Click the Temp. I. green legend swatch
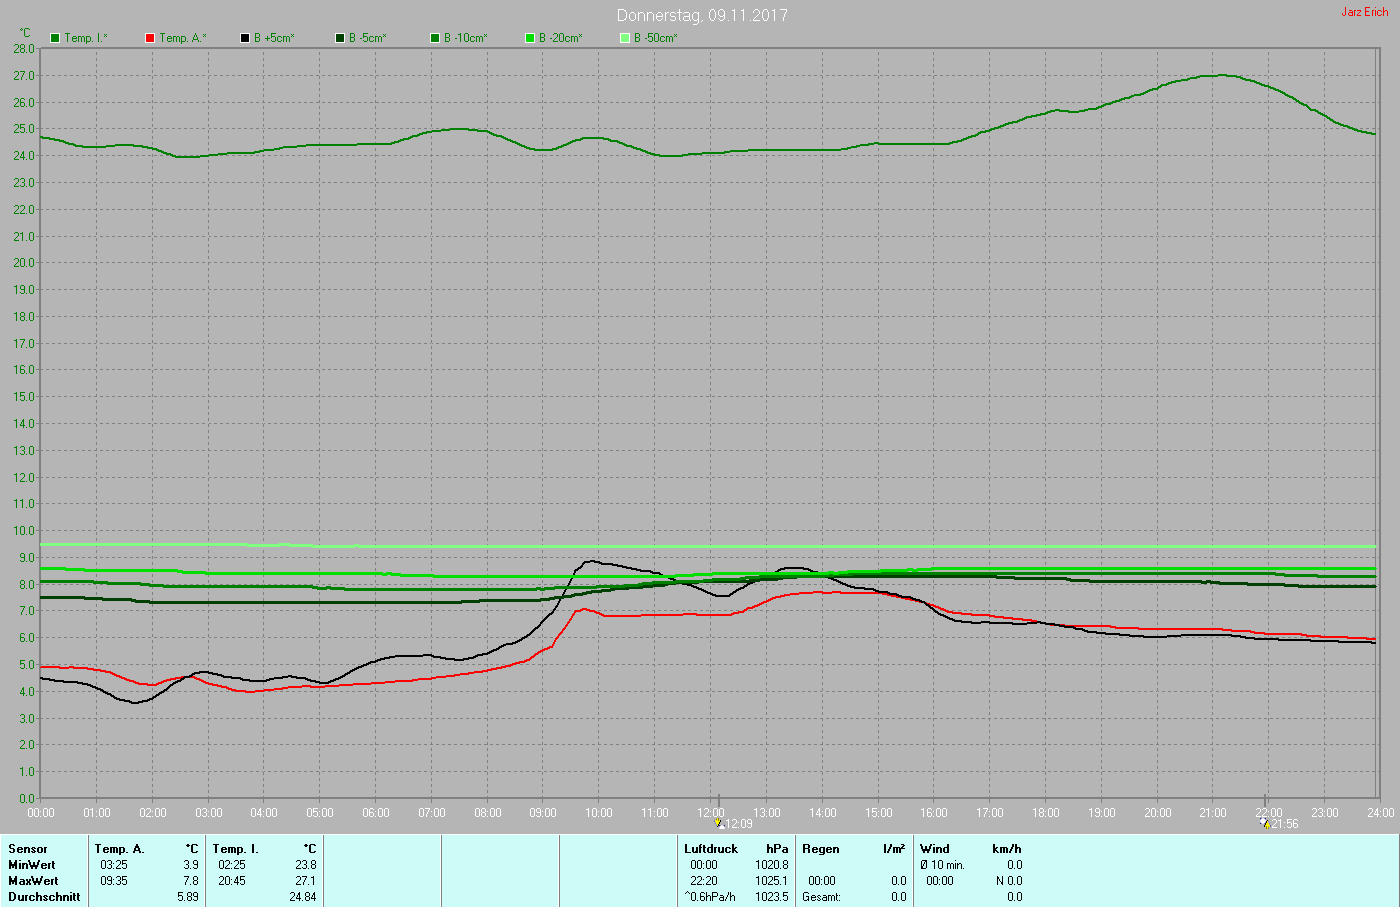 point(55,38)
